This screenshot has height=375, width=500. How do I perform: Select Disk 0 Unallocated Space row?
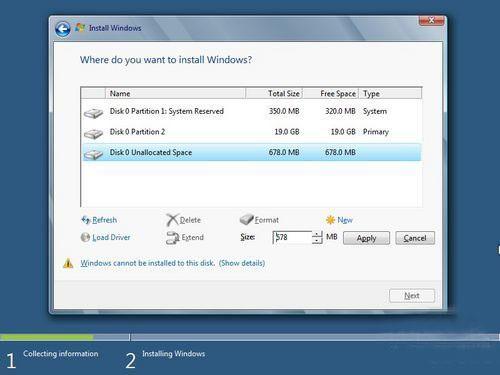[252, 152]
